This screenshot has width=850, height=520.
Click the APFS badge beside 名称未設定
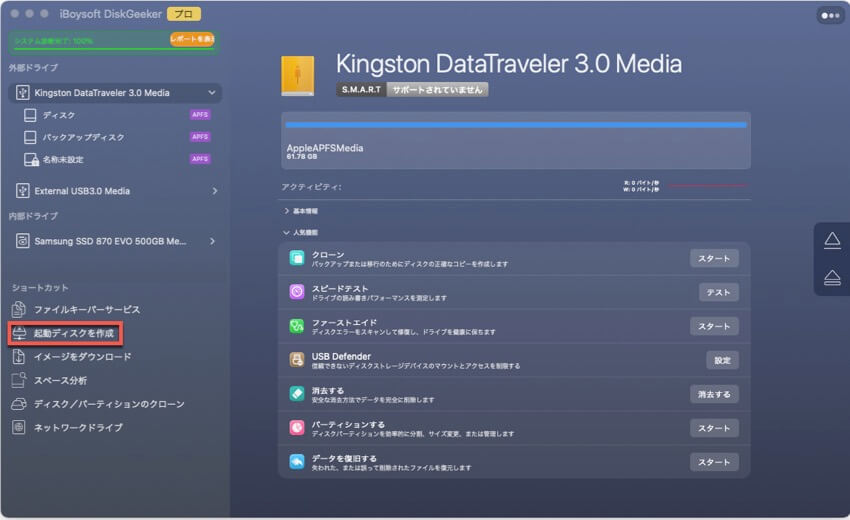pos(200,159)
